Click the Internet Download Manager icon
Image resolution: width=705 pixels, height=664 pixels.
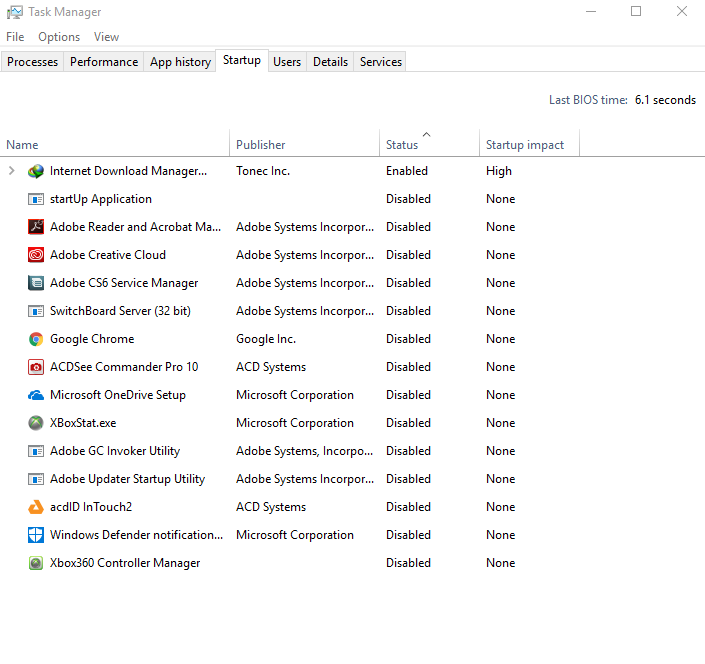pyautogui.click(x=36, y=171)
